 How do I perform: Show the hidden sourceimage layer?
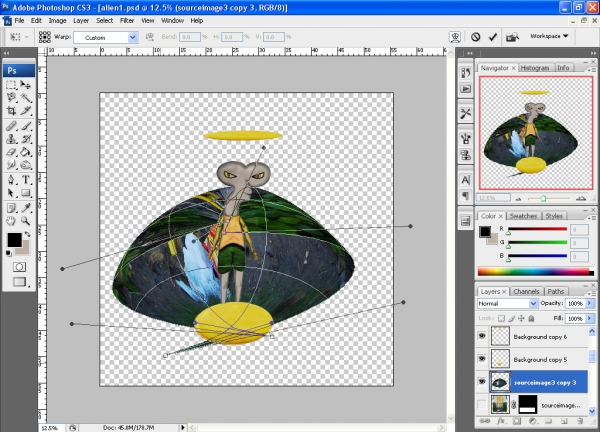coord(482,404)
